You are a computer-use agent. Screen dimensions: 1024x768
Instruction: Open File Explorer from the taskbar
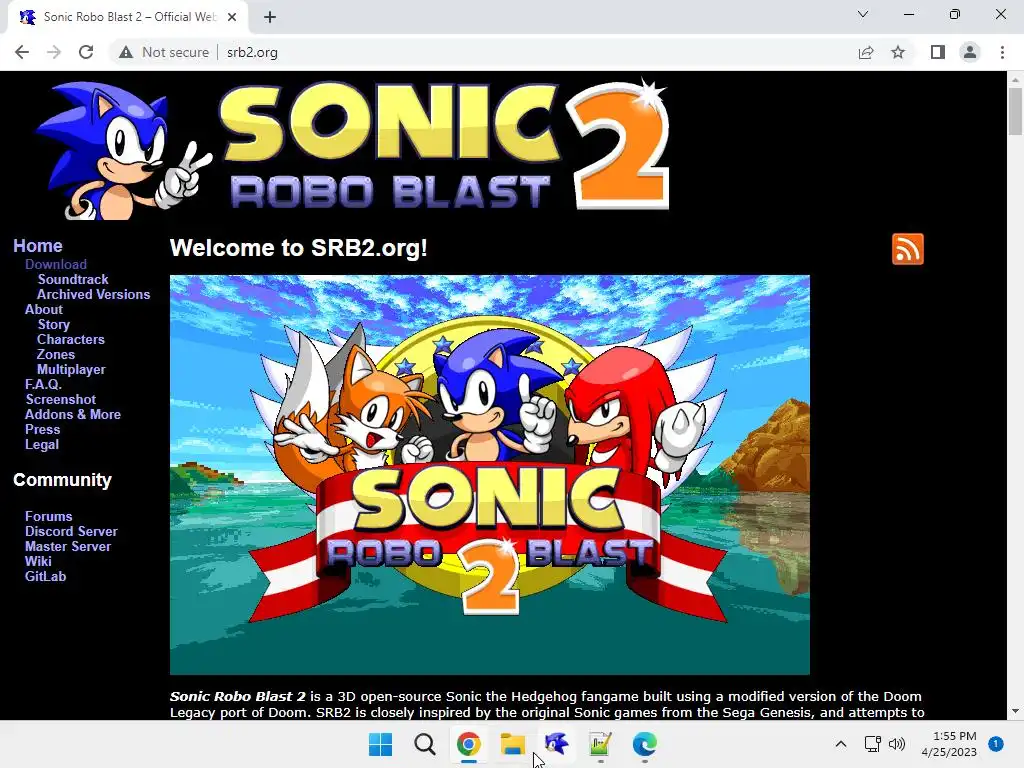pos(513,744)
